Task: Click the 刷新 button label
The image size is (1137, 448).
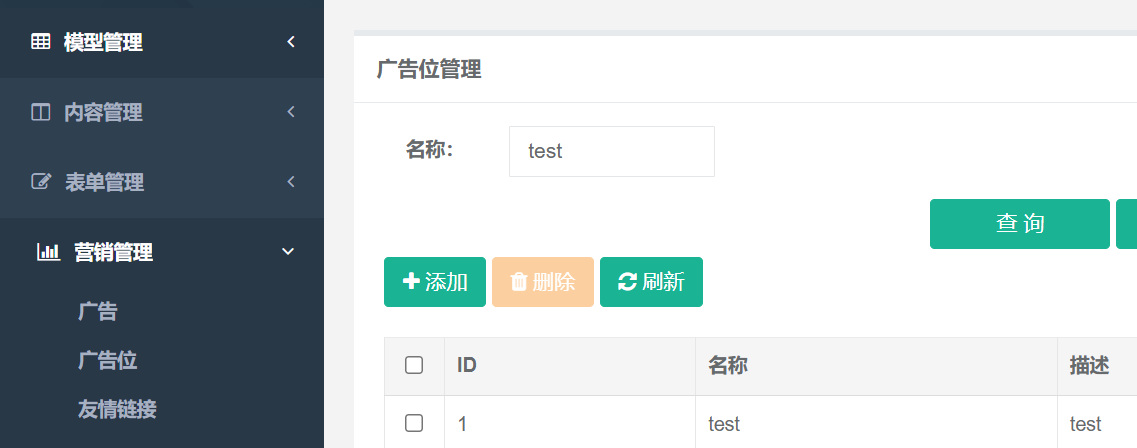Action: 663,282
